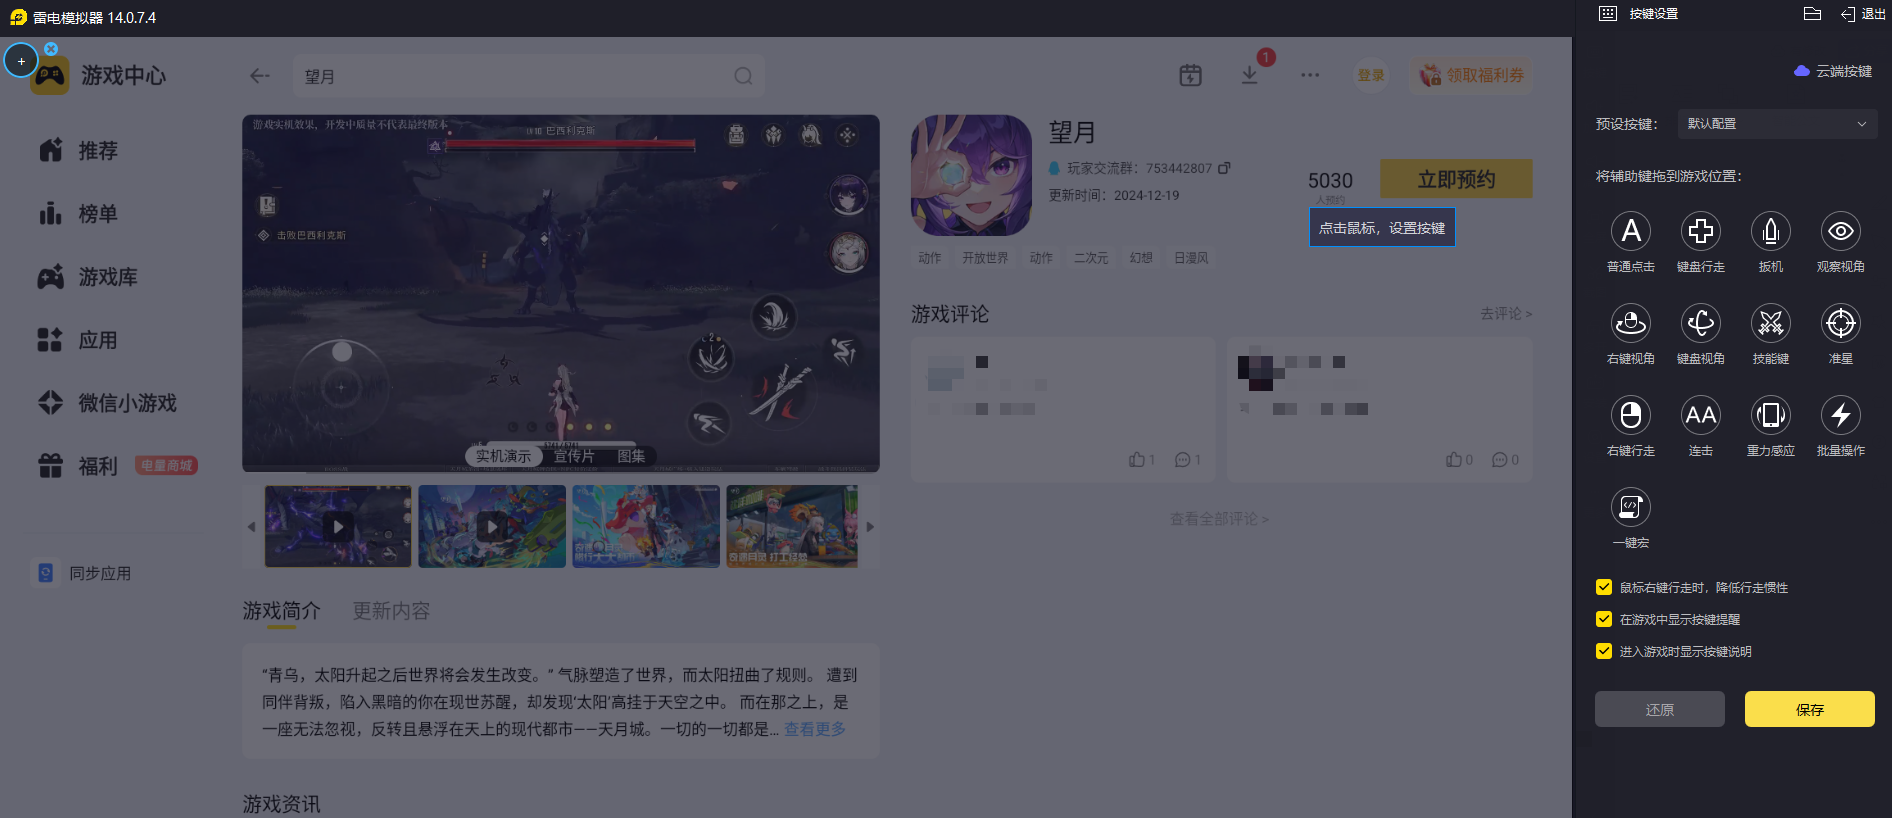Select the 键盘行走 D-pad icon
This screenshot has width=1892, height=818.
coord(1701,231)
